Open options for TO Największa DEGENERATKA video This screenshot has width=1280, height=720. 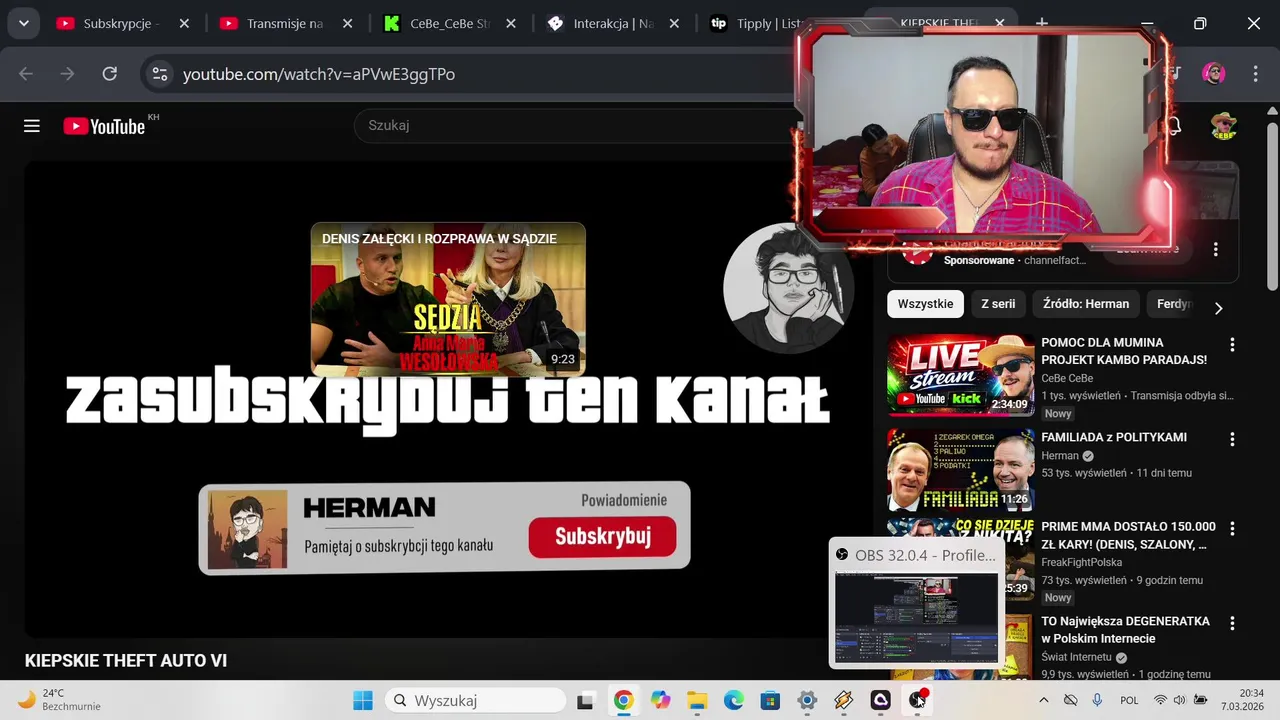tap(1232, 623)
